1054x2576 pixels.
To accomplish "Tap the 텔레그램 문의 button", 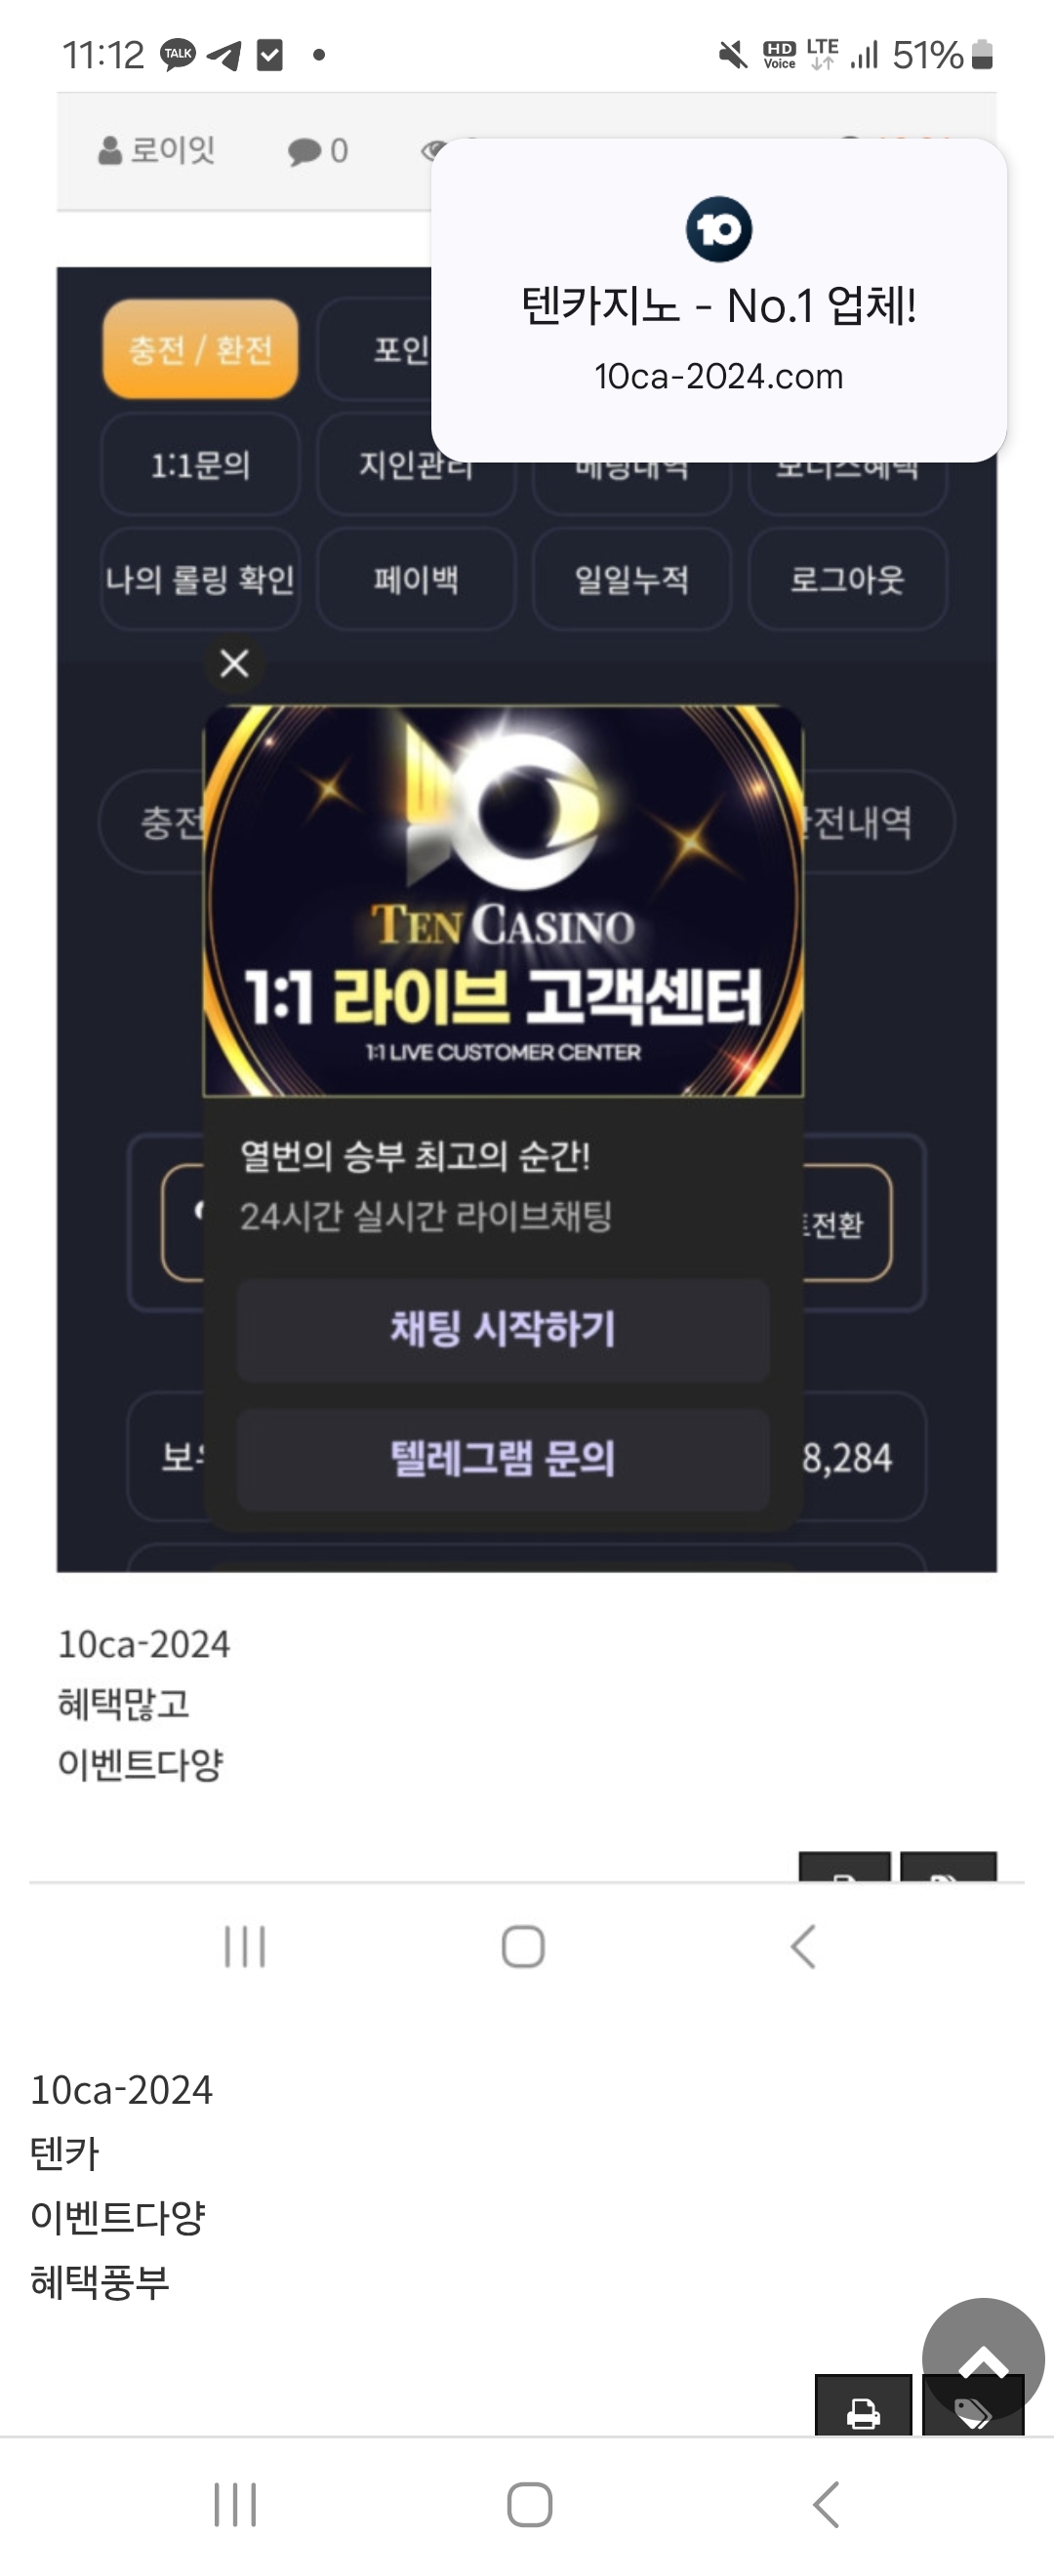I will pos(503,1458).
